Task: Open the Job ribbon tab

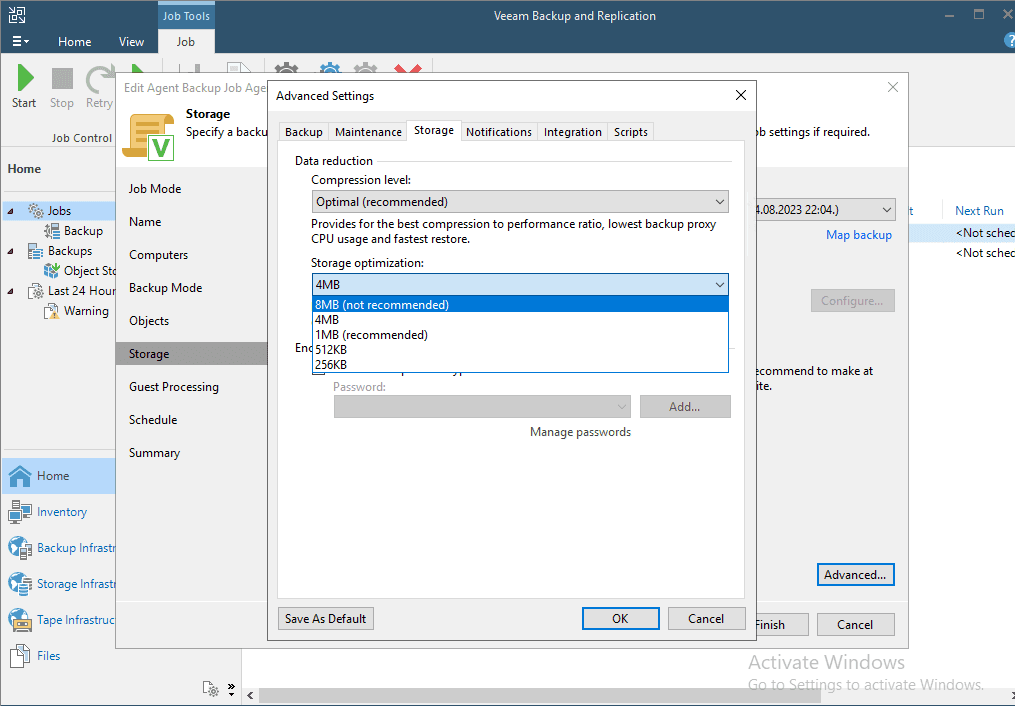Action: click(x=186, y=41)
